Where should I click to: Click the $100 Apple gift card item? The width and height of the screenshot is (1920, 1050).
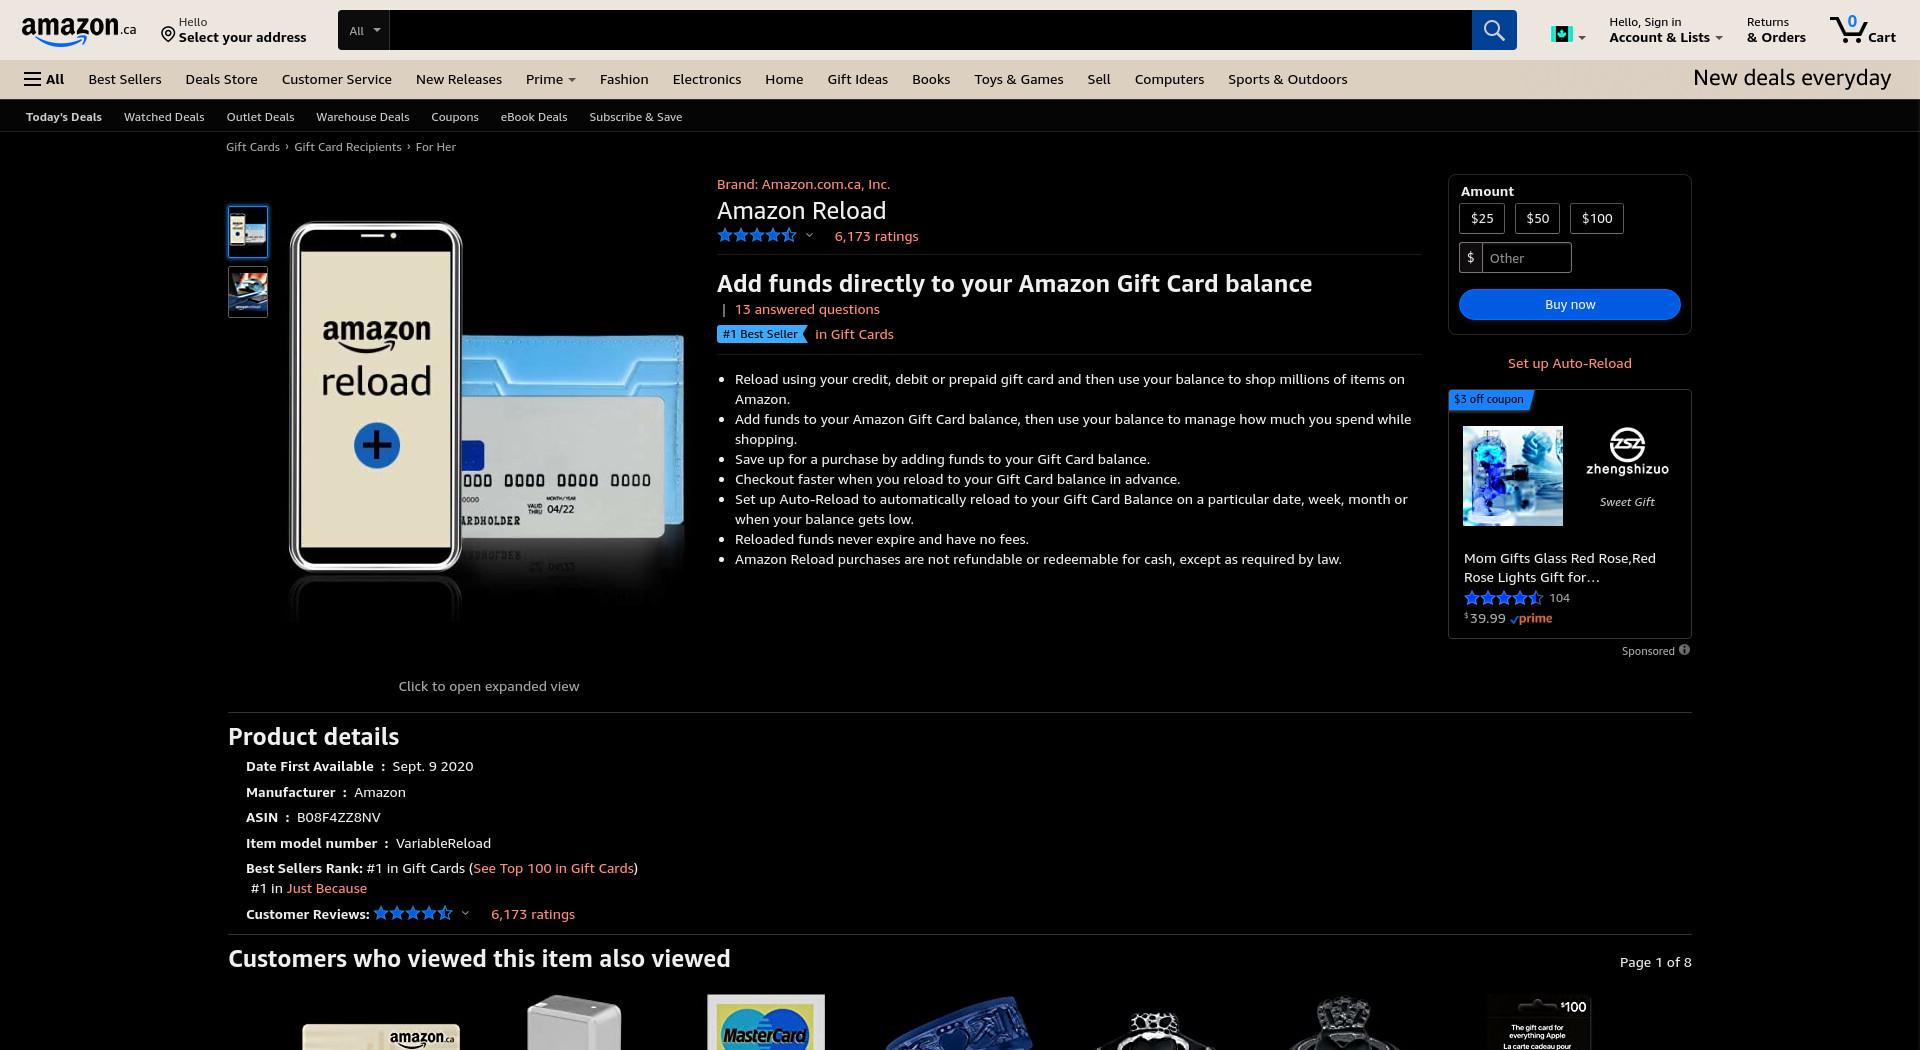[1538, 1022]
